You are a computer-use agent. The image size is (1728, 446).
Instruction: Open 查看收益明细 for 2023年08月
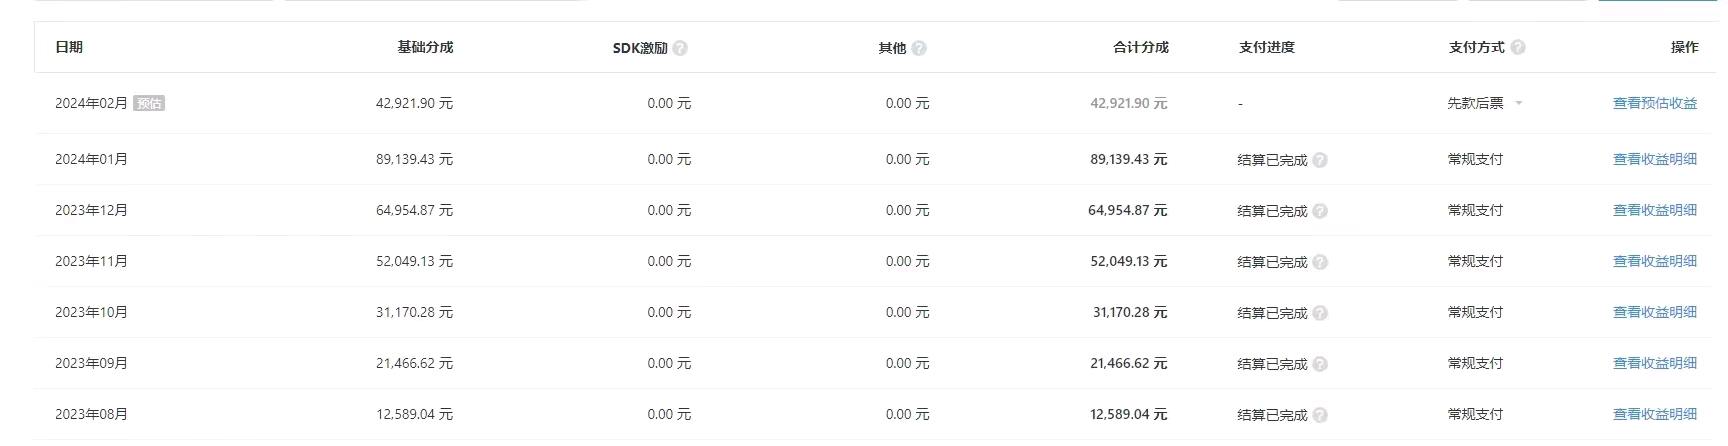(1655, 414)
